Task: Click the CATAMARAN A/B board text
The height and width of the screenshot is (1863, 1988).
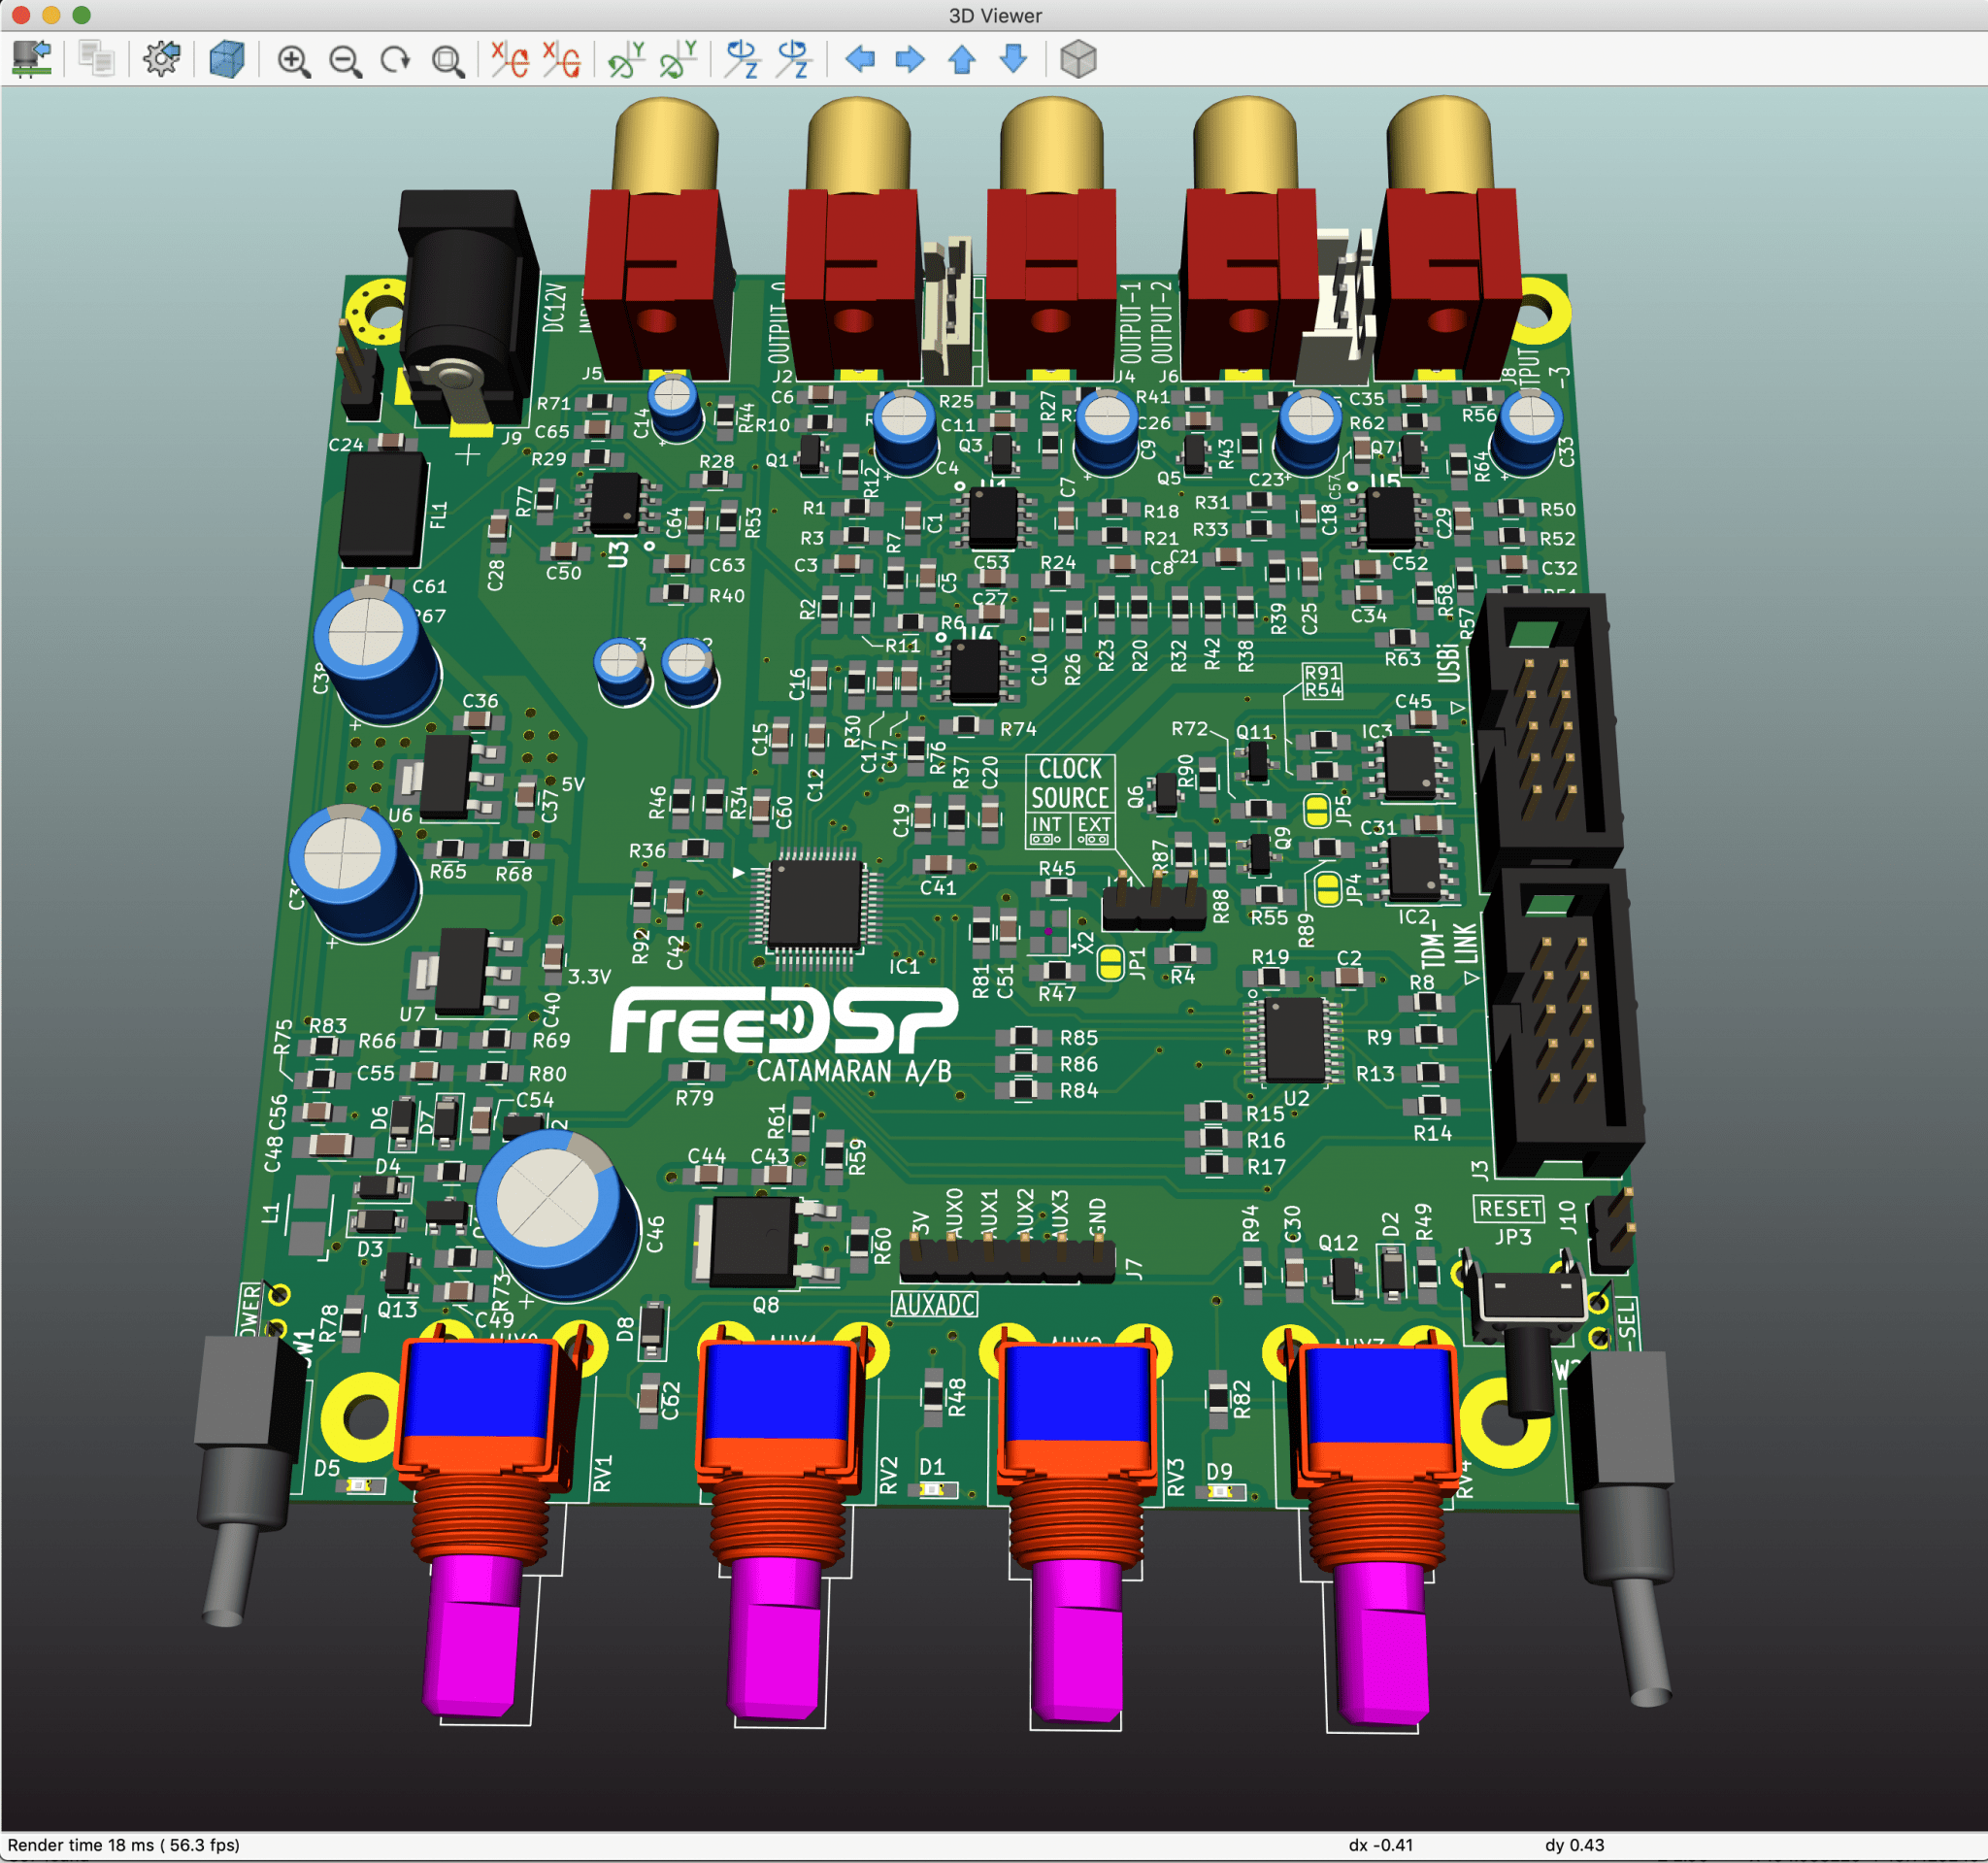Action: (x=854, y=1072)
